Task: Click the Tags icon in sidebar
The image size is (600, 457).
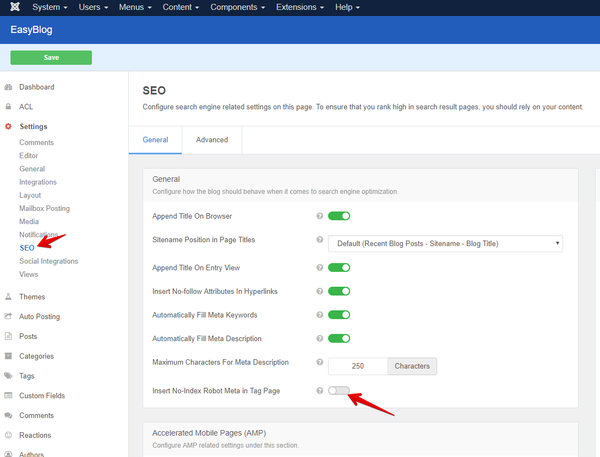Action: (x=8, y=375)
